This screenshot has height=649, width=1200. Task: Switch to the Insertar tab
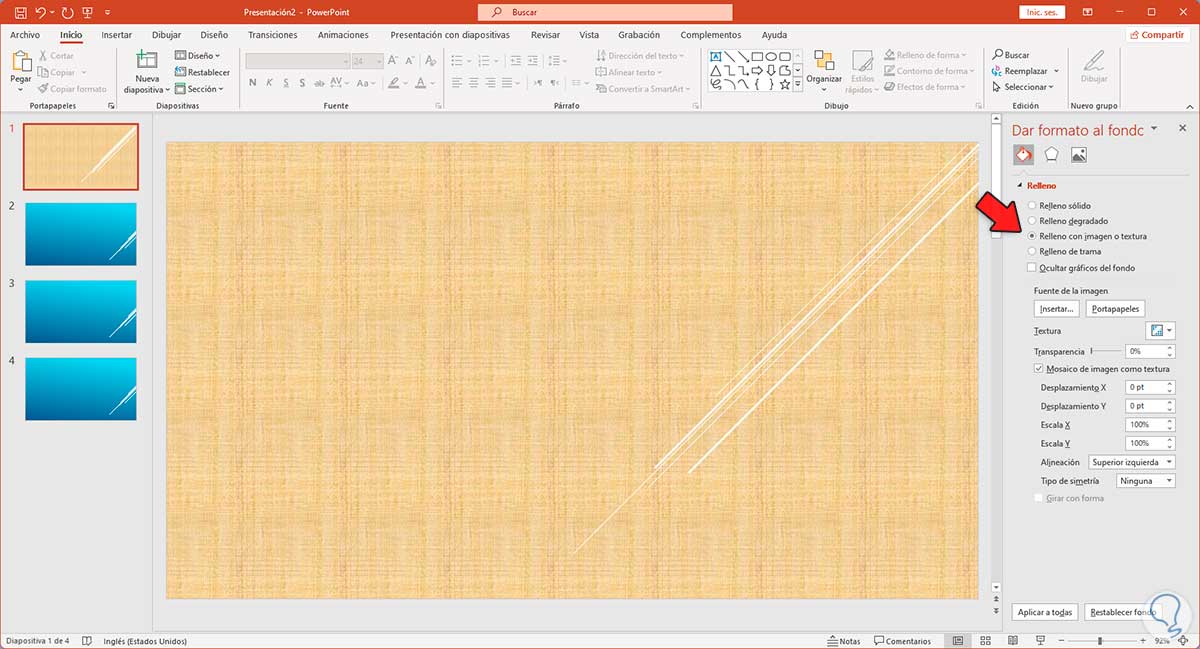(116, 35)
